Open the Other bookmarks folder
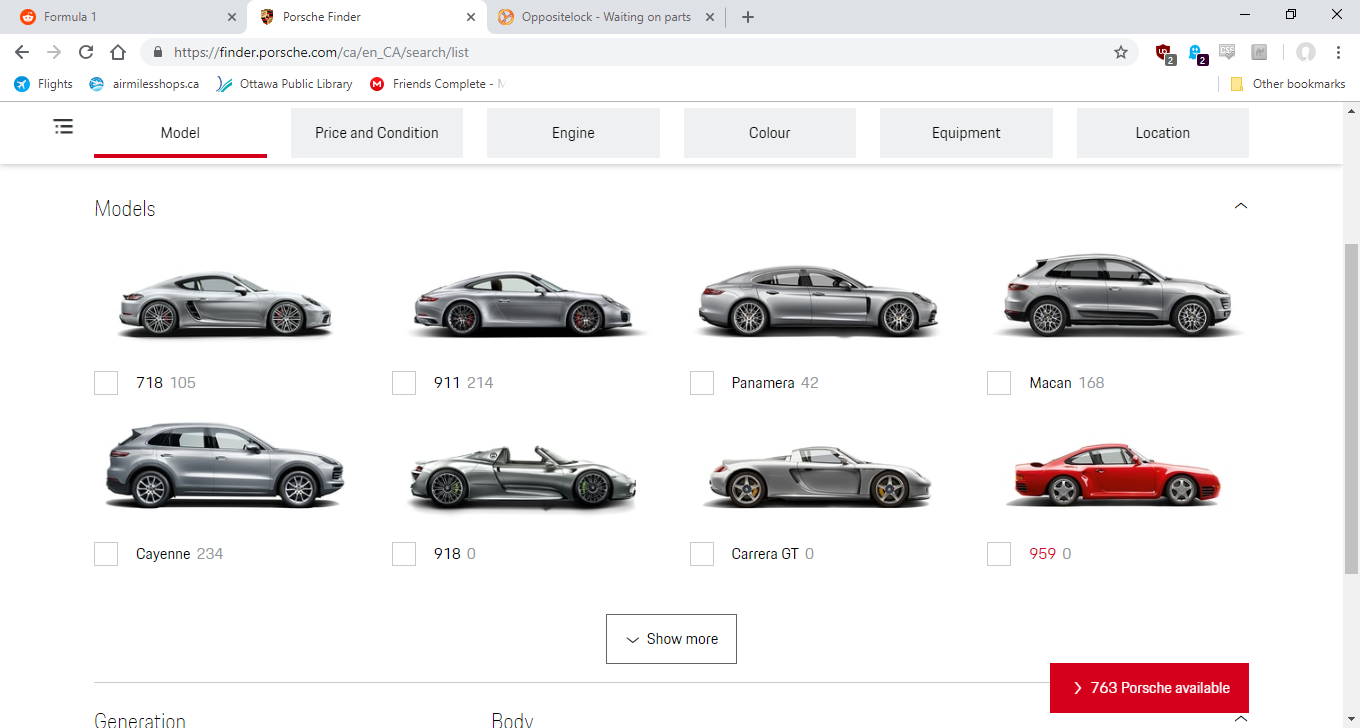The height and width of the screenshot is (728, 1360). coord(1288,84)
